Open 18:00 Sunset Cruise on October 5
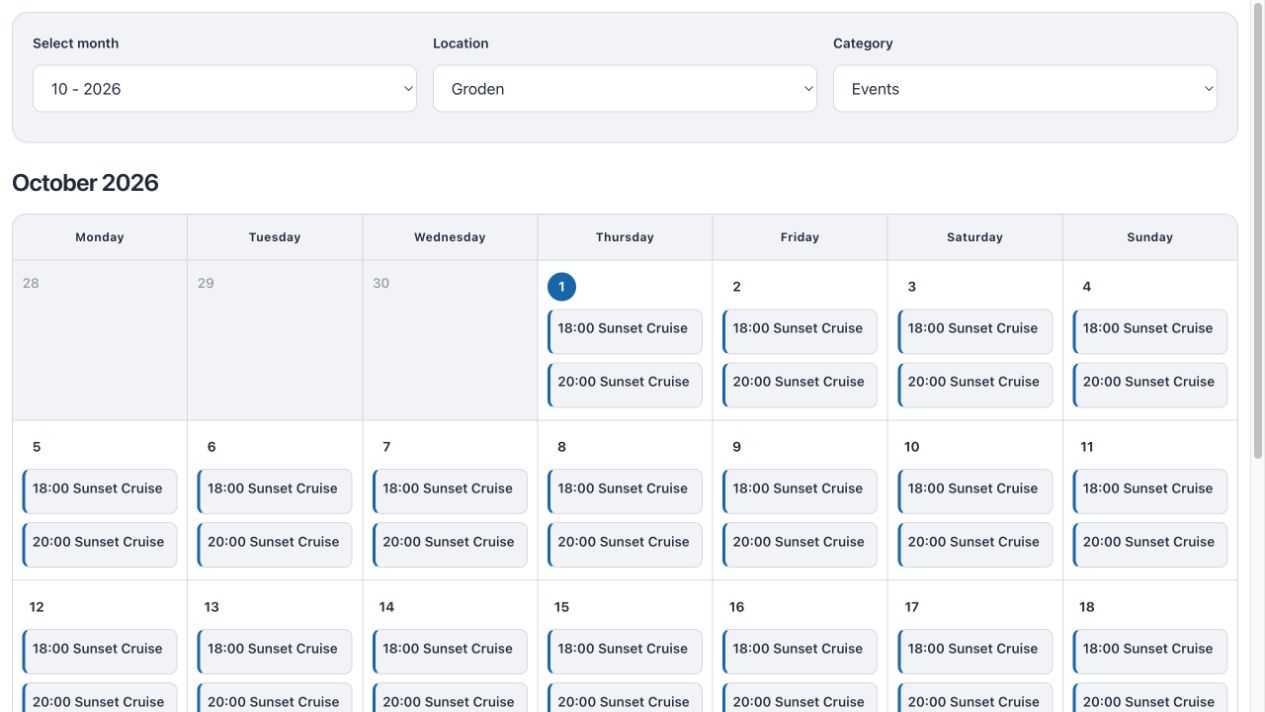The image size is (1265, 712). [100, 491]
